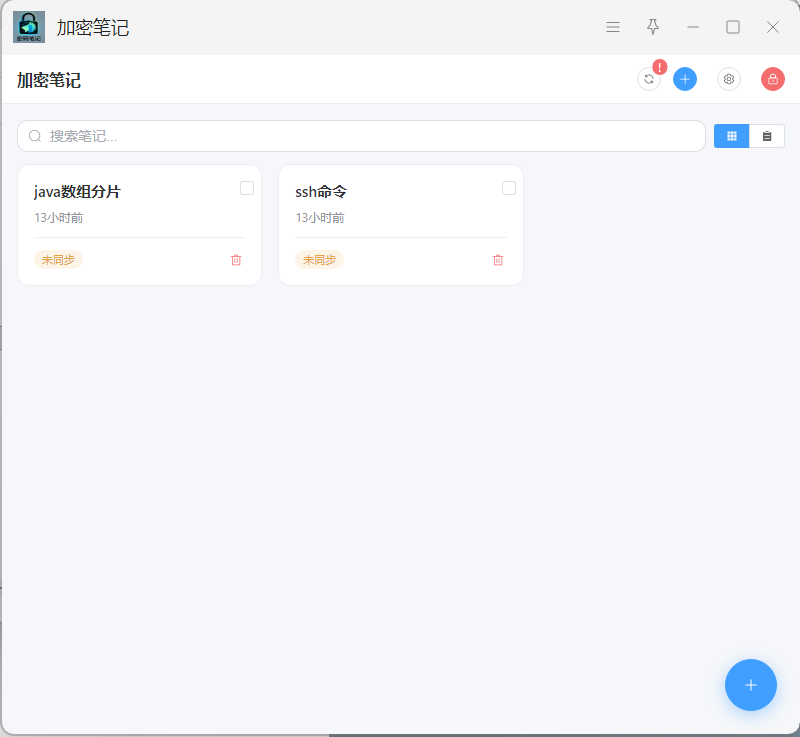This screenshot has width=800, height=737.
Task: Delete the ssh命令 note
Action: point(498,260)
